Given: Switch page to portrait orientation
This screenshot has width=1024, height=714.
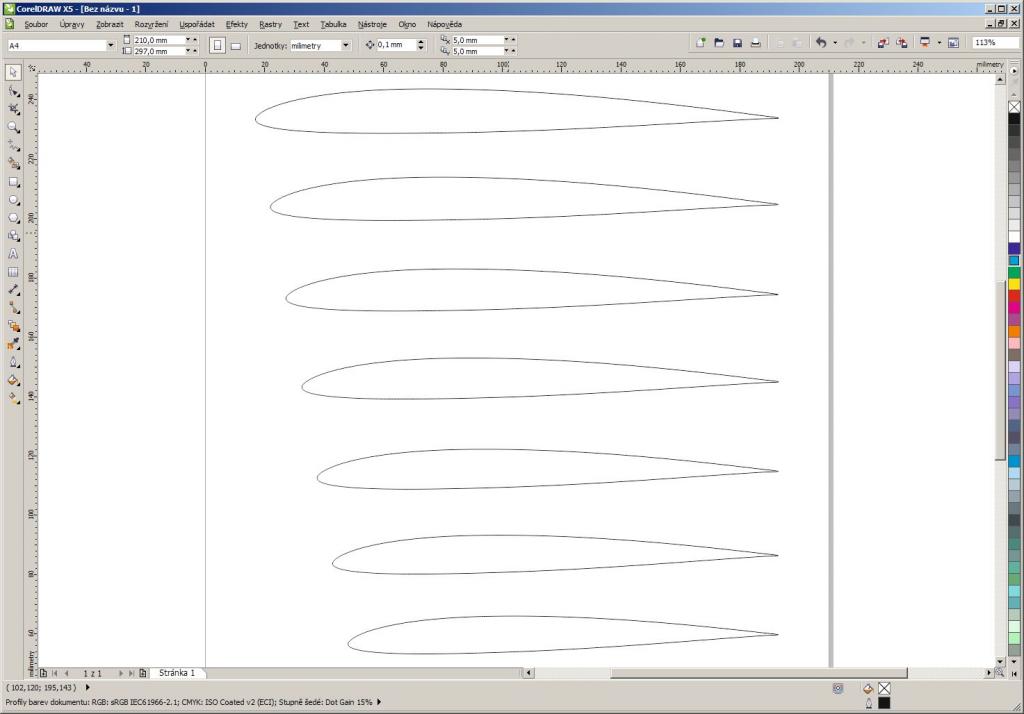Looking at the screenshot, I should click(217, 45).
